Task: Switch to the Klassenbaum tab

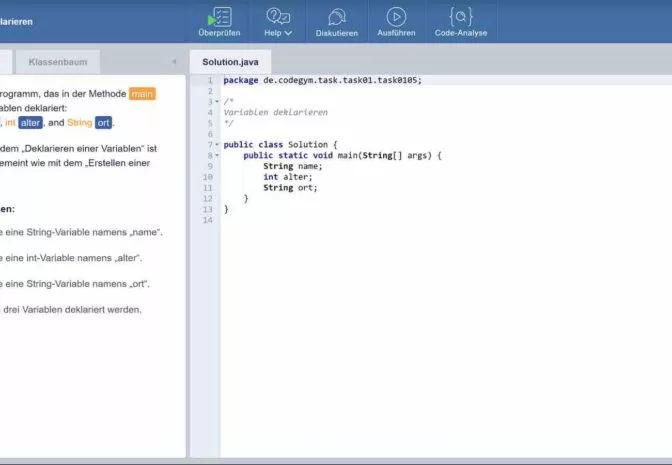Action: (58, 62)
